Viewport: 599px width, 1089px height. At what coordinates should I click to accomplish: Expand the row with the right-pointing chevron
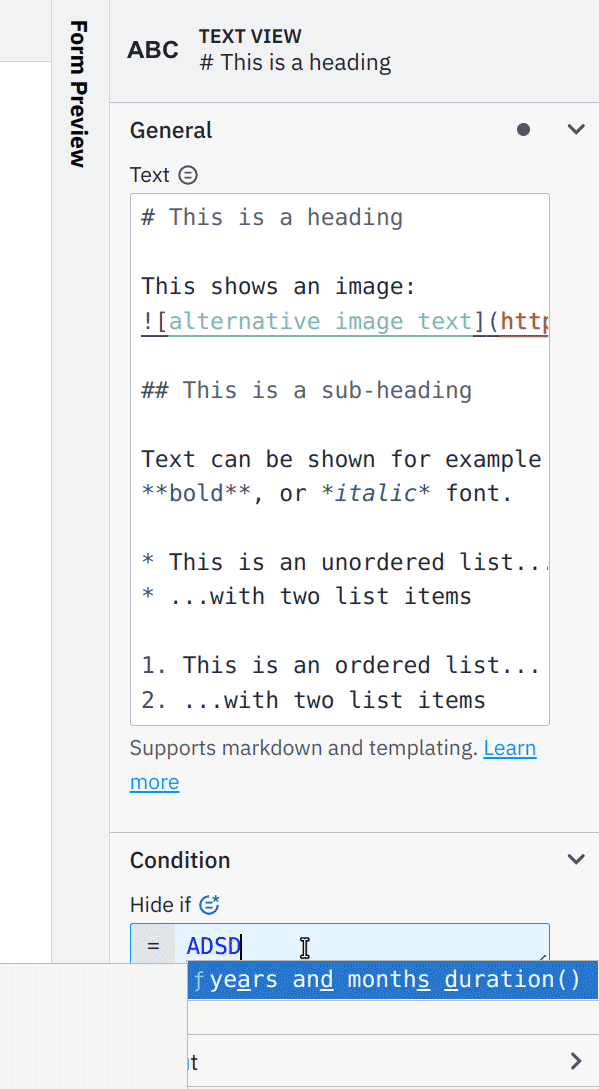(x=575, y=1062)
